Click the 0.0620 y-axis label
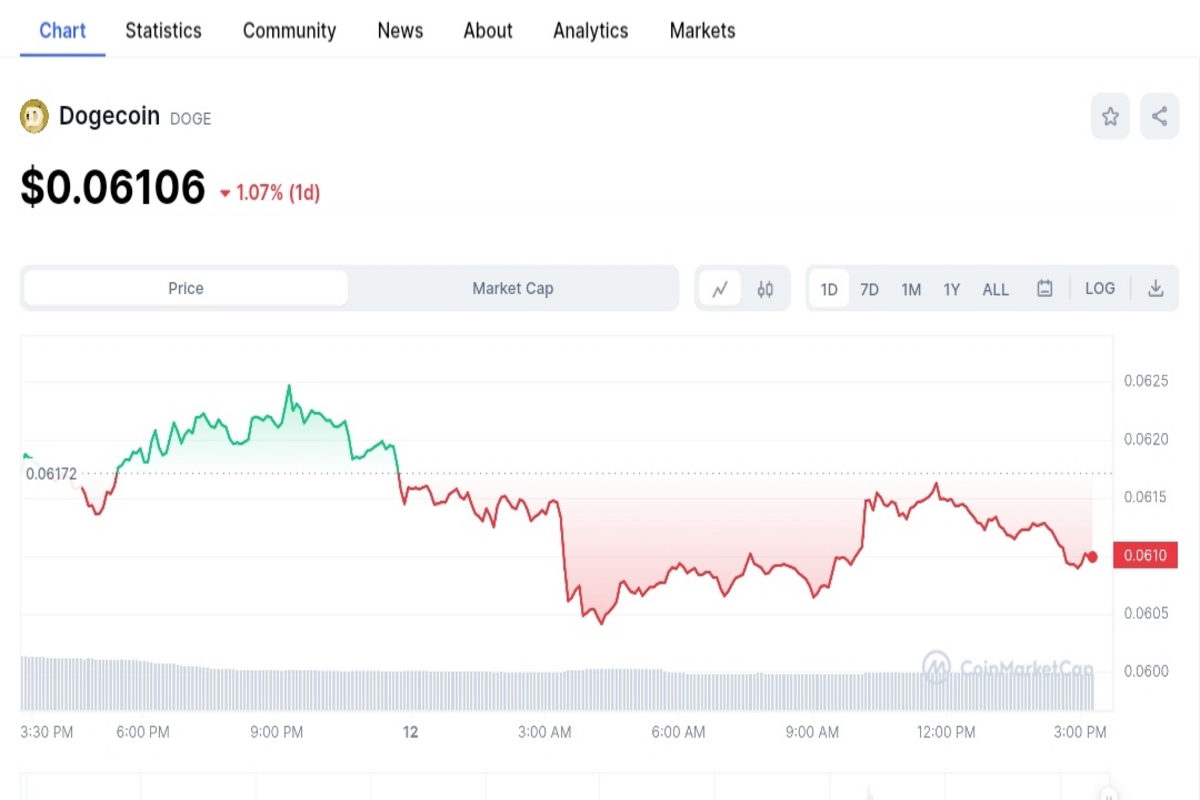Image resolution: width=1200 pixels, height=800 pixels. [1145, 438]
